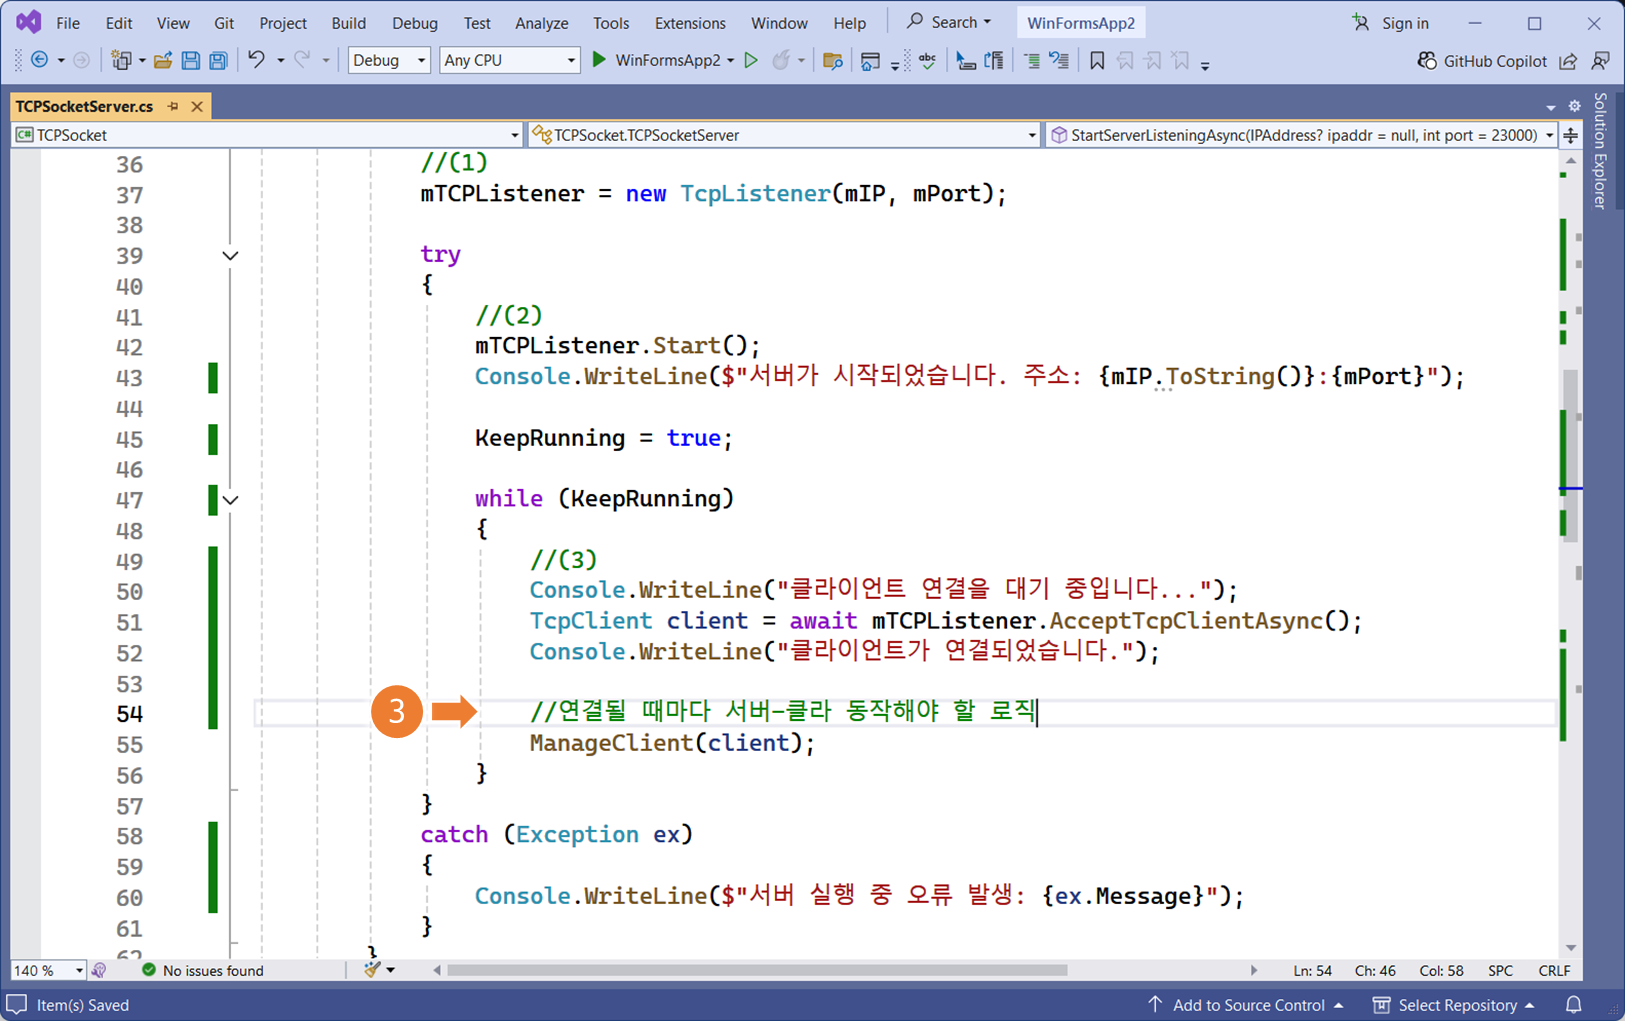Open the 140 % zoom level dropdown
This screenshot has width=1625, height=1021.
click(48, 970)
